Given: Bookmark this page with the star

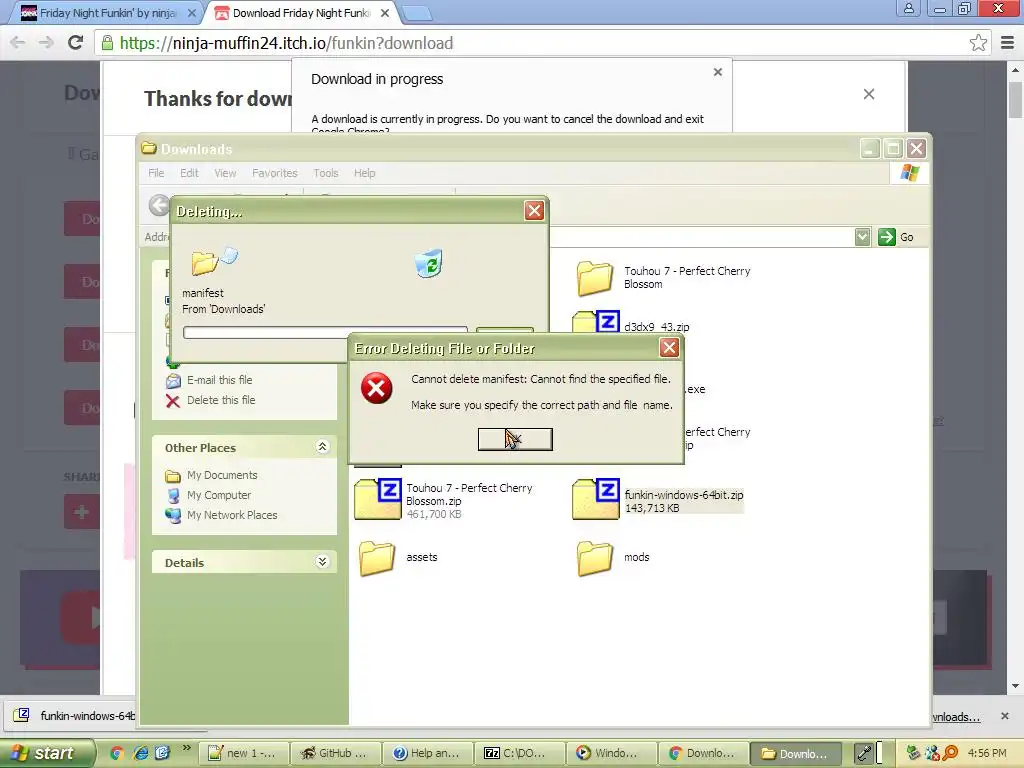Looking at the screenshot, I should pos(978,43).
